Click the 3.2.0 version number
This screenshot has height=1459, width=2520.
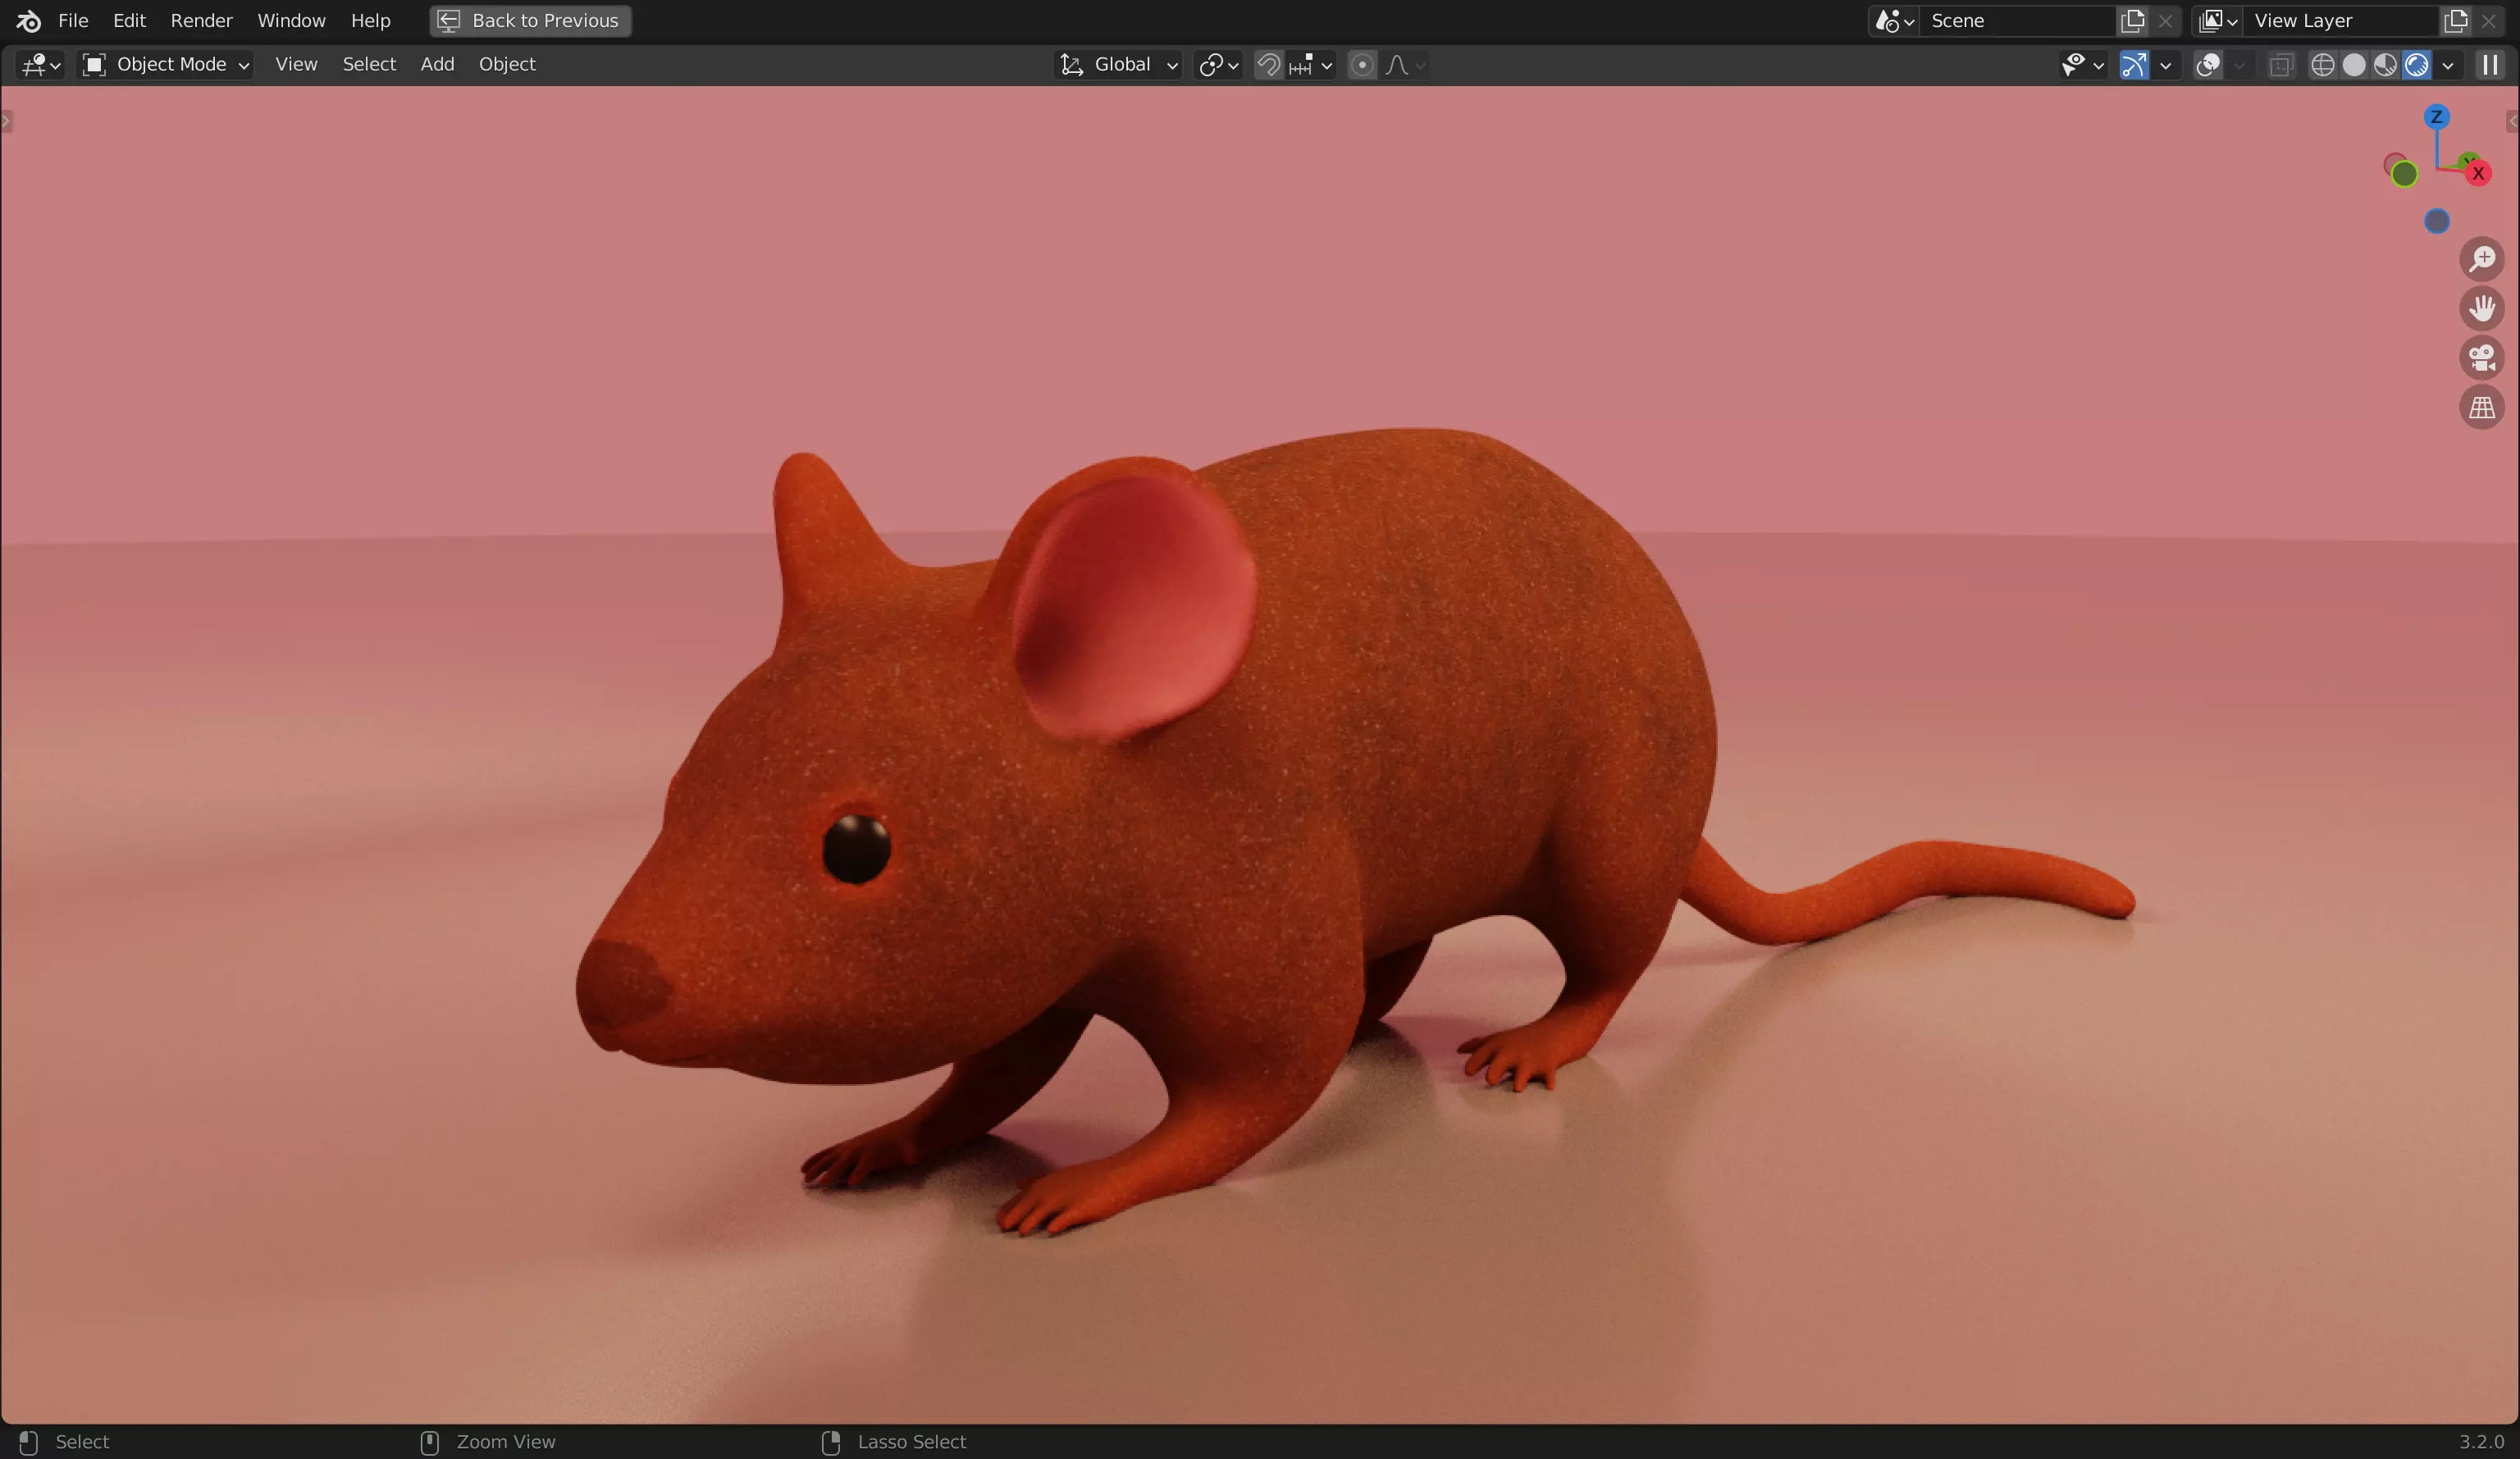coord(2481,1442)
